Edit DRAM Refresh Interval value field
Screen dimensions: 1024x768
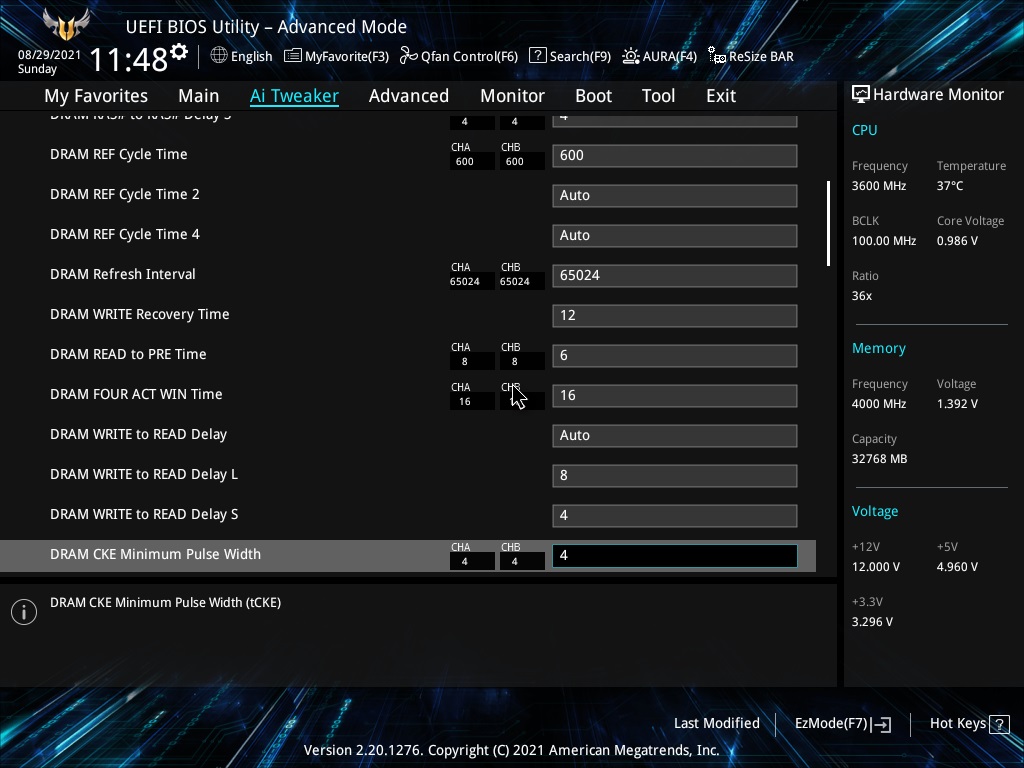(675, 276)
